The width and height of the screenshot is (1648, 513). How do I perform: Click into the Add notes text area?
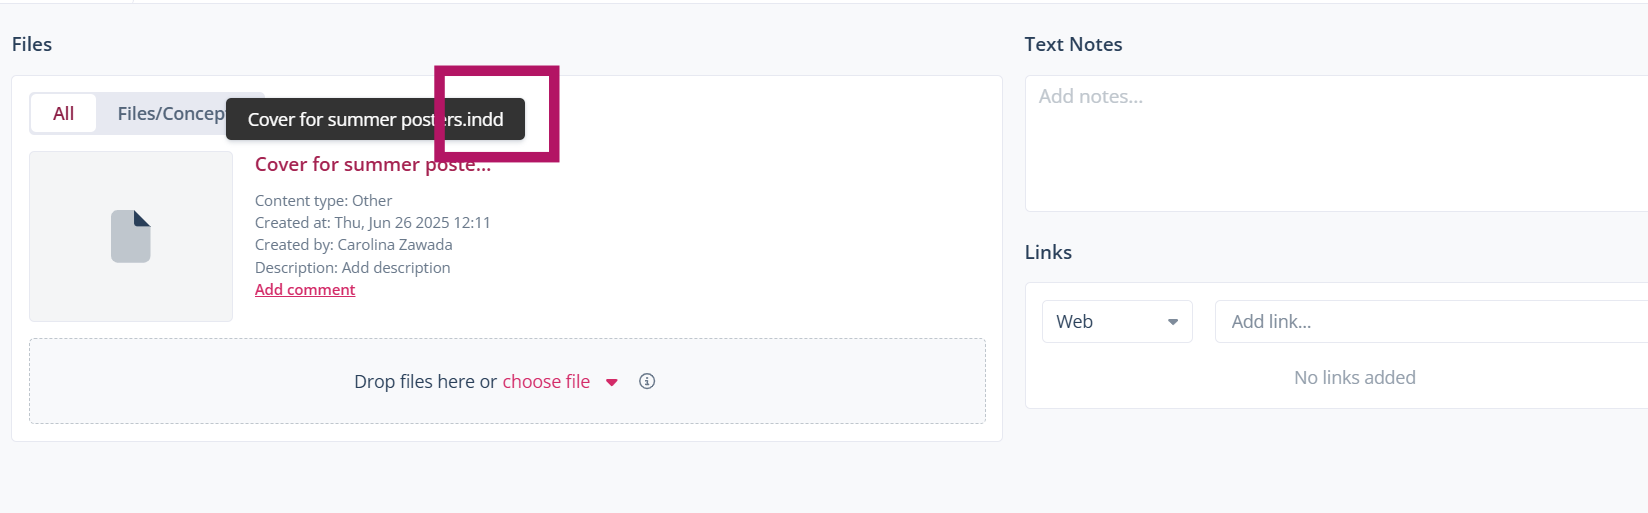(x=1336, y=143)
